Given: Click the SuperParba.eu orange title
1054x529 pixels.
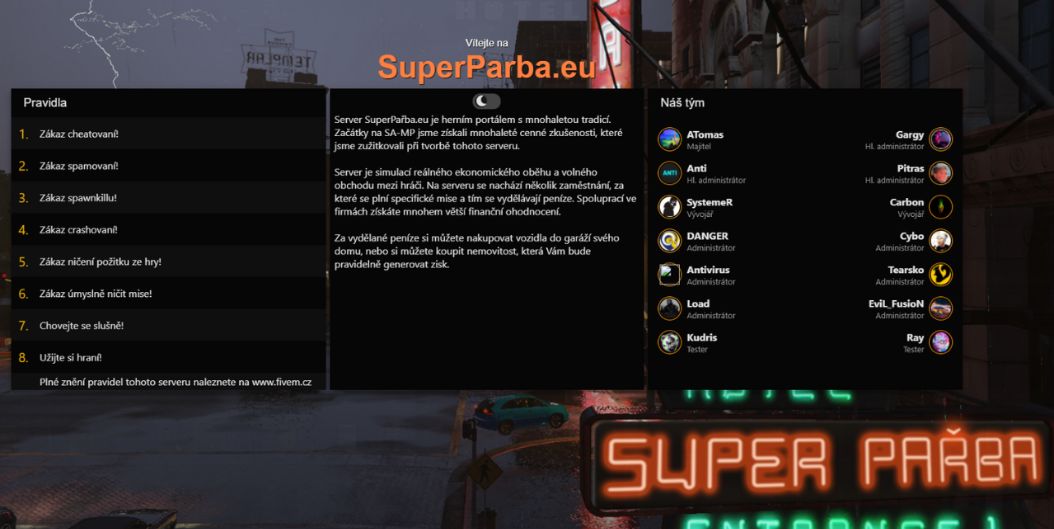Looking at the screenshot, I should click(x=487, y=67).
